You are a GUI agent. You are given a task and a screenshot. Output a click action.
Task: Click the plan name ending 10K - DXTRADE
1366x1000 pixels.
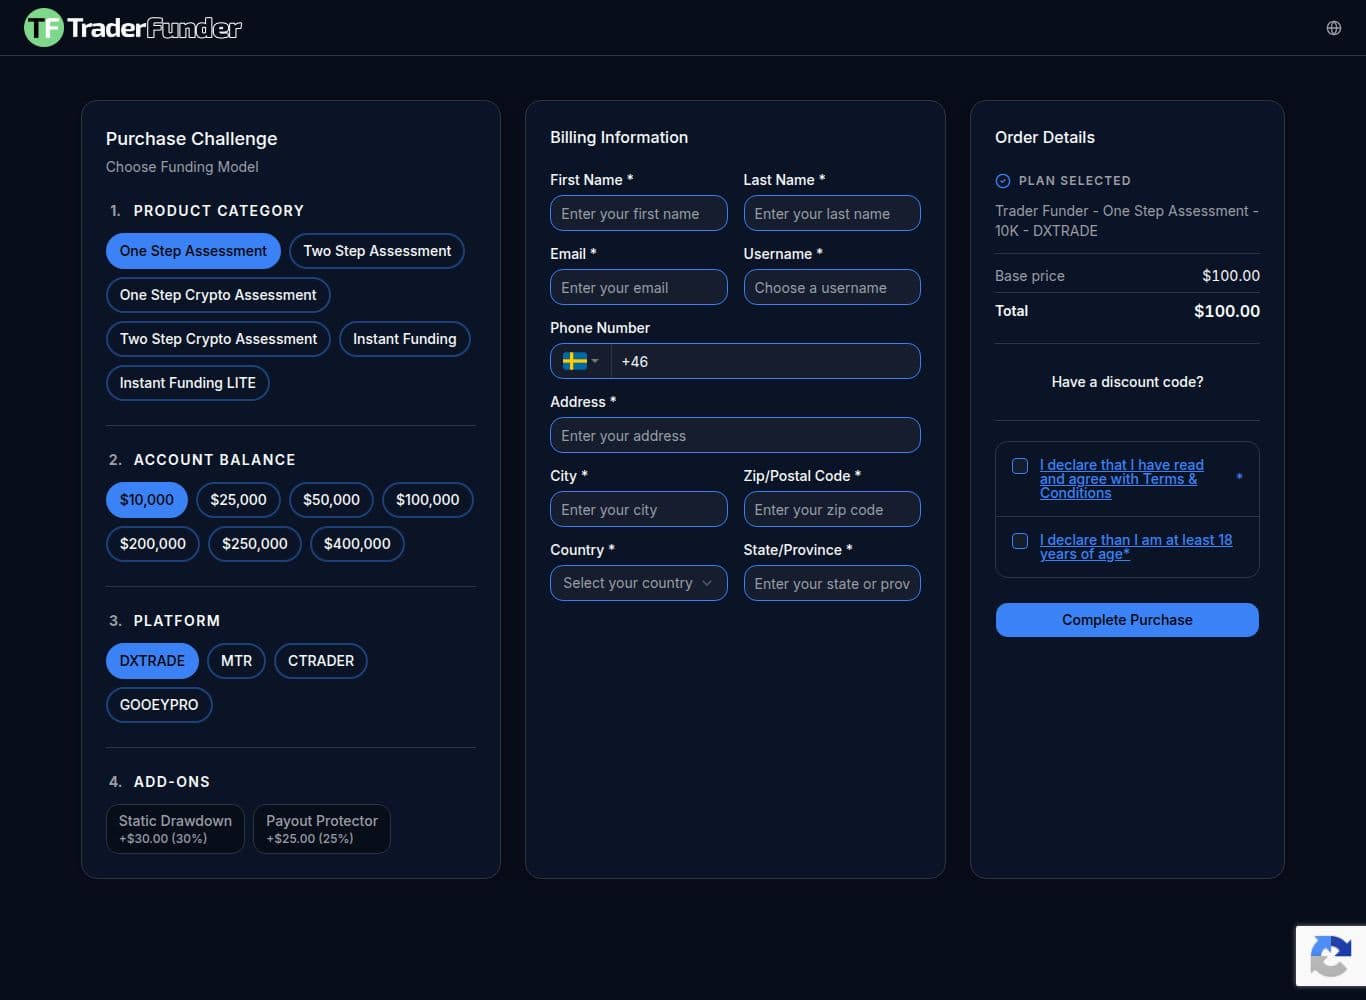1127,221
